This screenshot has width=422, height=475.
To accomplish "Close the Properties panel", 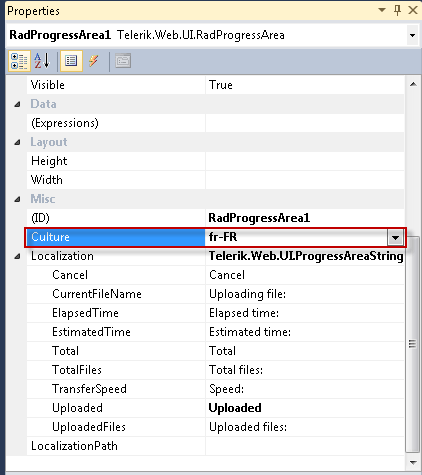I will (413, 10).
